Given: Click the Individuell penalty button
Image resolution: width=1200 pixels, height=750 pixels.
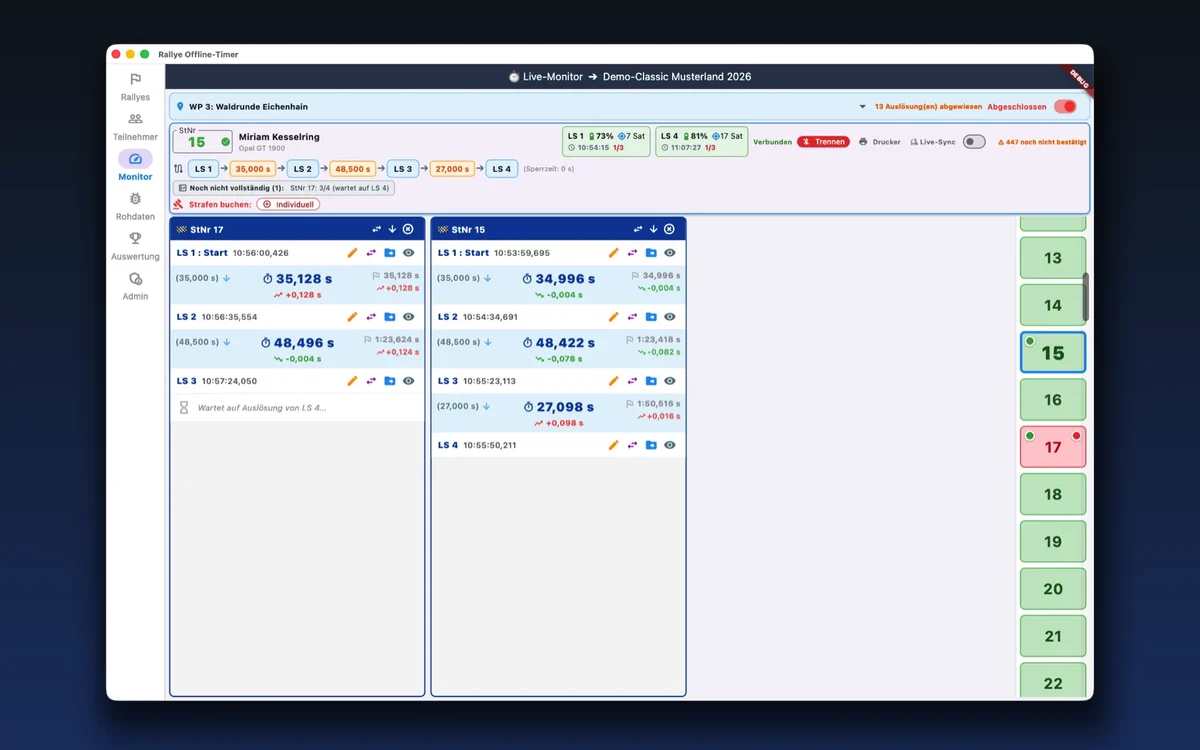Looking at the screenshot, I should pyautogui.click(x=288, y=204).
